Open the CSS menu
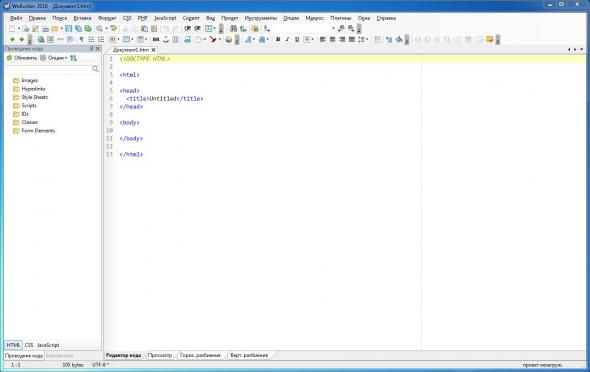The height and width of the screenshot is (372, 590). coord(127,18)
